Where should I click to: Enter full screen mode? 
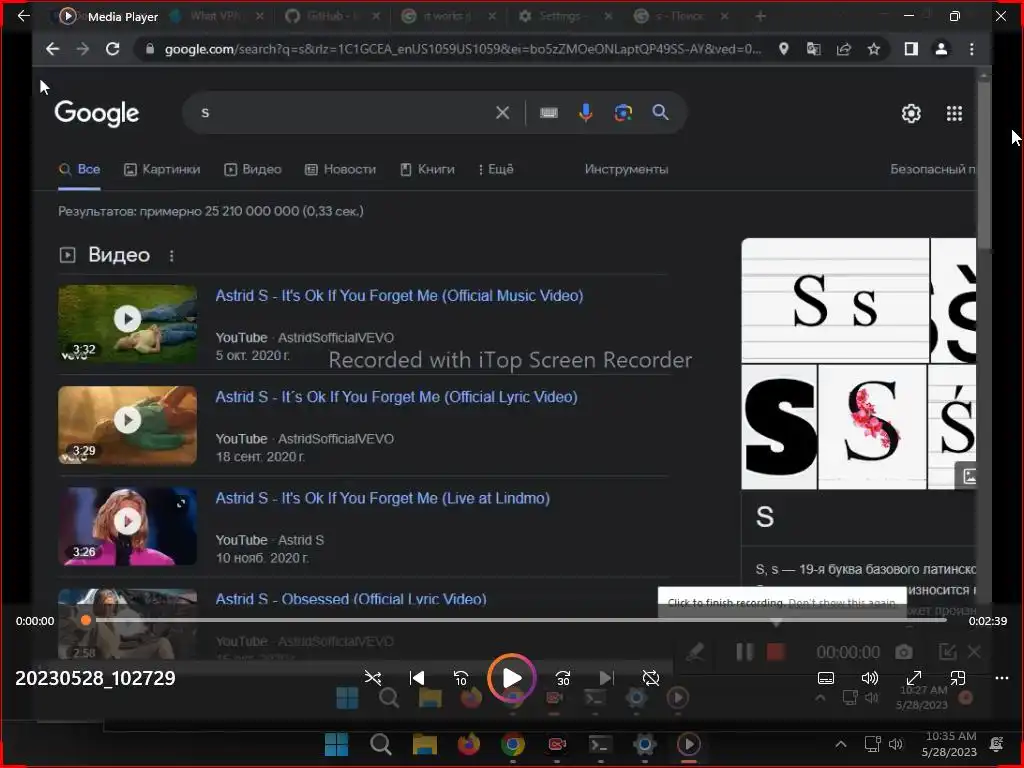tap(914, 678)
